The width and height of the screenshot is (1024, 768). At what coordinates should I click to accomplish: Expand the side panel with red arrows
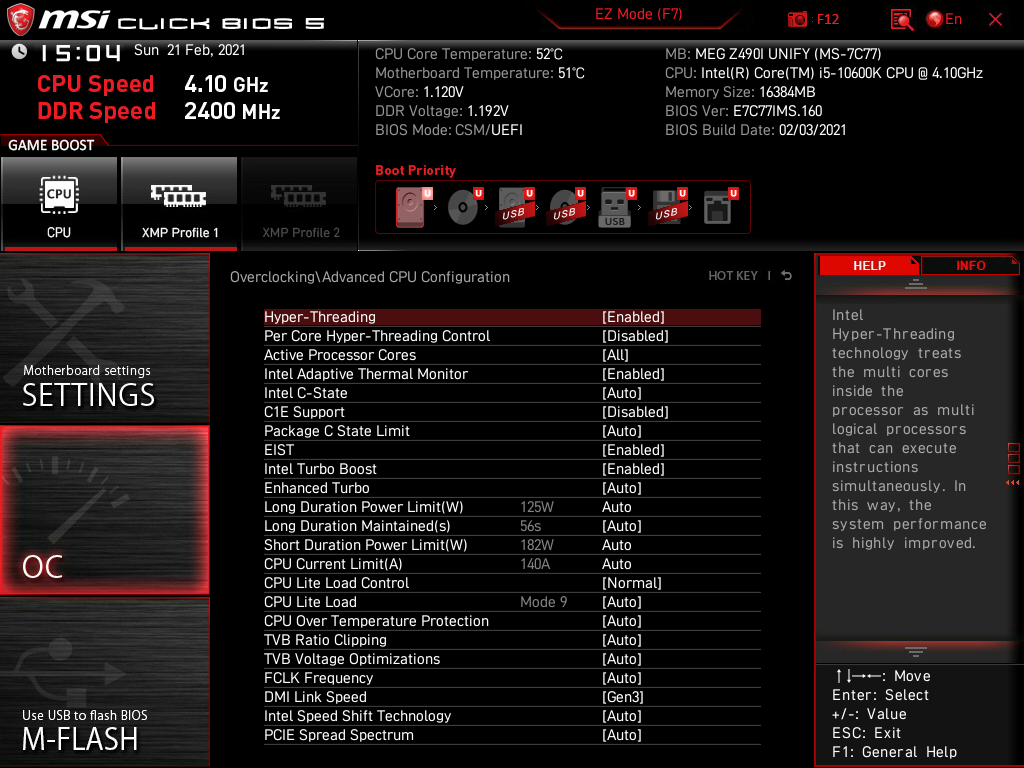[1013, 465]
